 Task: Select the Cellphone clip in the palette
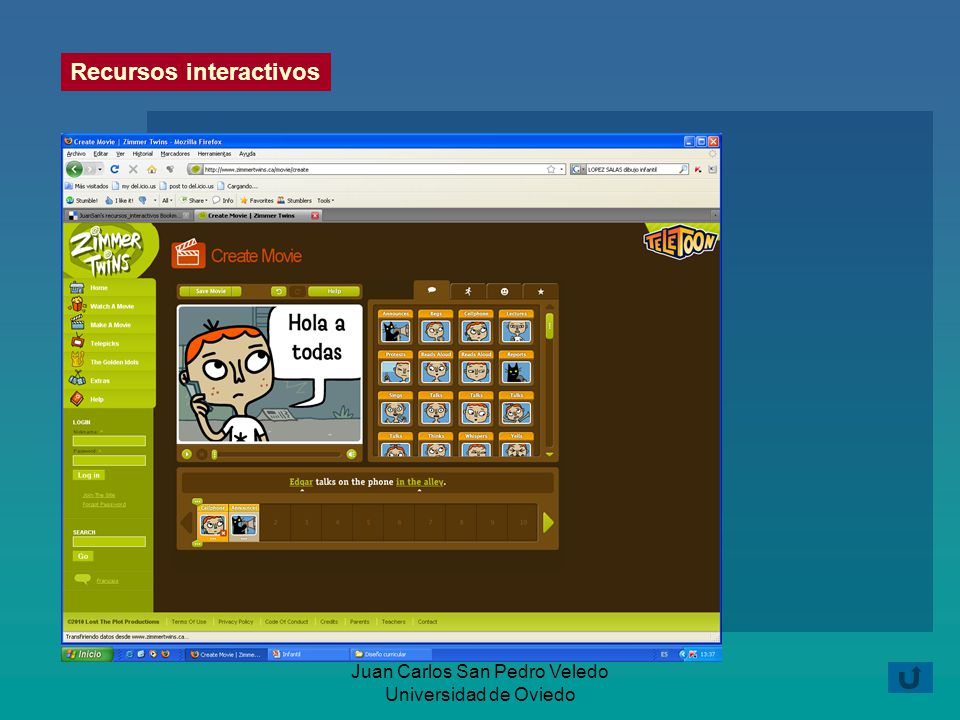tap(476, 327)
